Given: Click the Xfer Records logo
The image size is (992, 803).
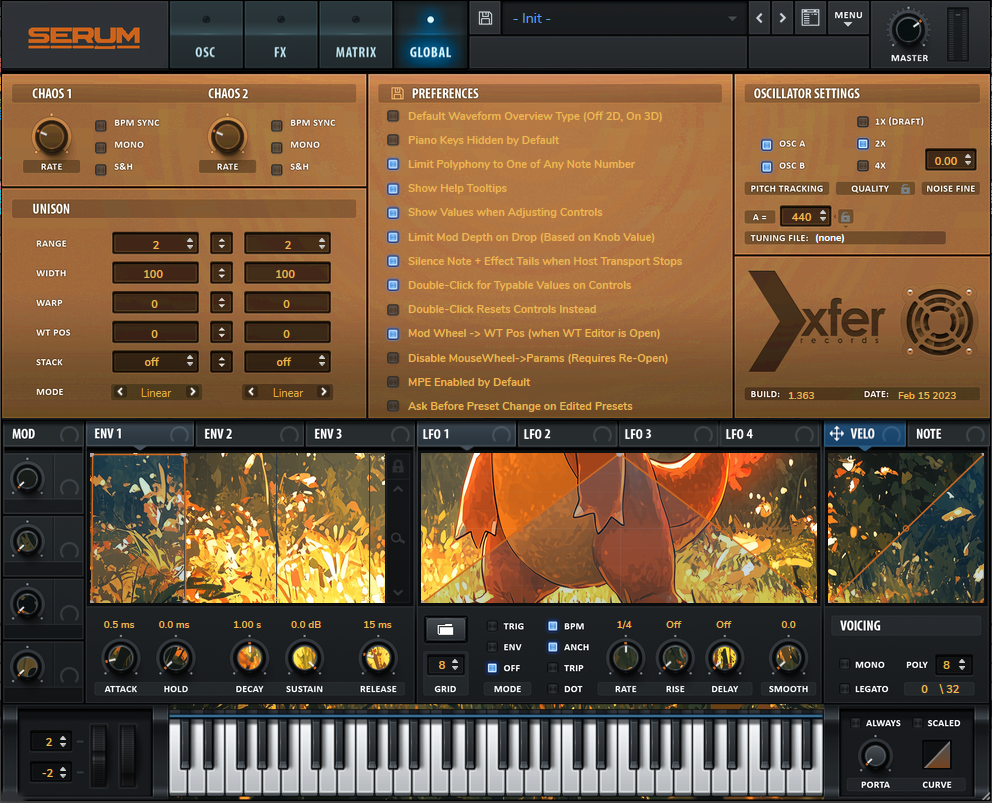Looking at the screenshot, I should pyautogui.click(x=816, y=321).
